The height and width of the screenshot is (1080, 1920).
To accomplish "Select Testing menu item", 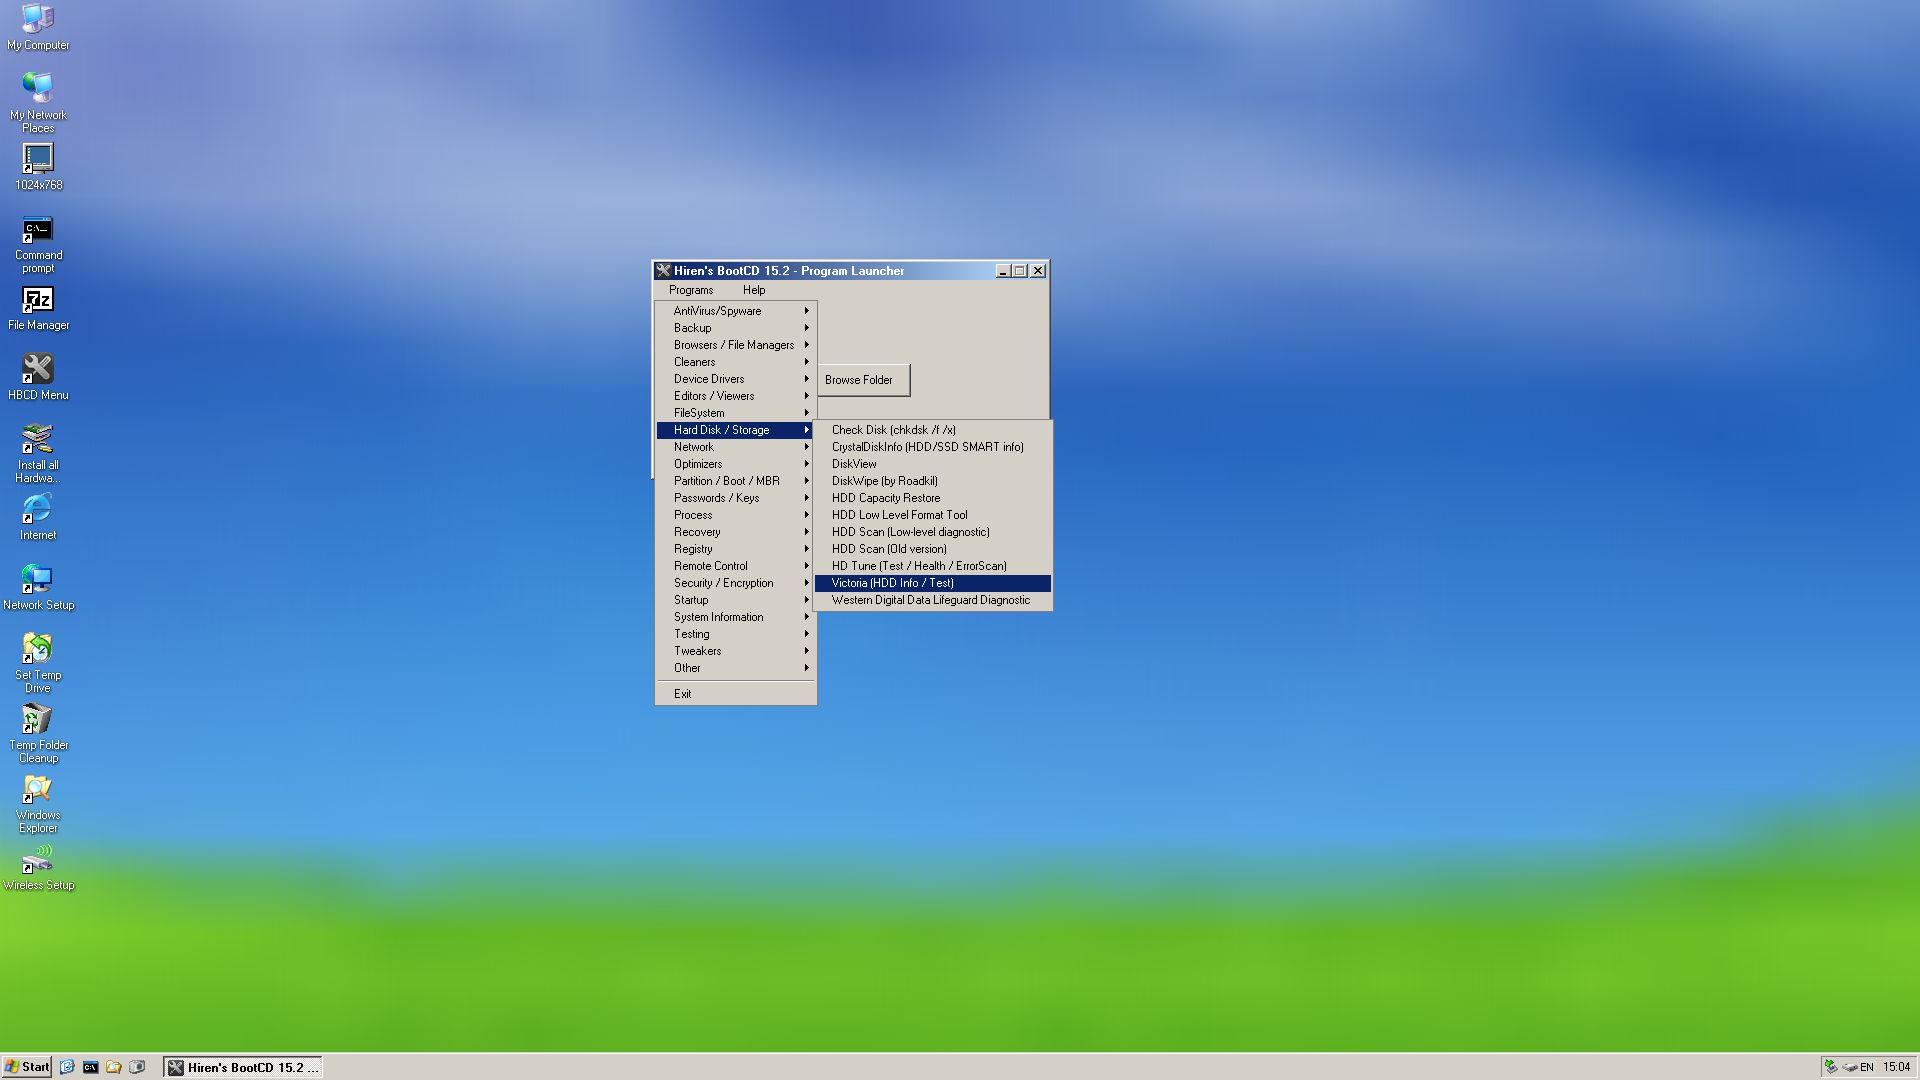I will coord(736,634).
